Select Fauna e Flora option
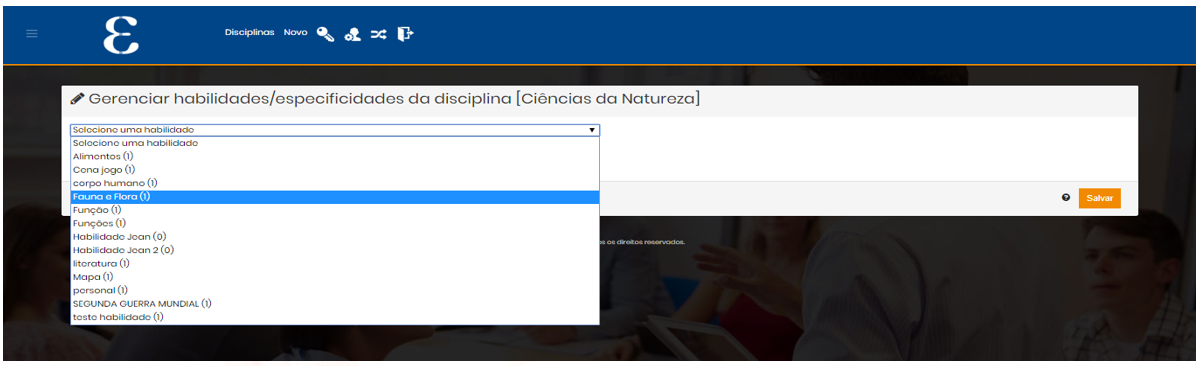 pyautogui.click(x=335, y=197)
